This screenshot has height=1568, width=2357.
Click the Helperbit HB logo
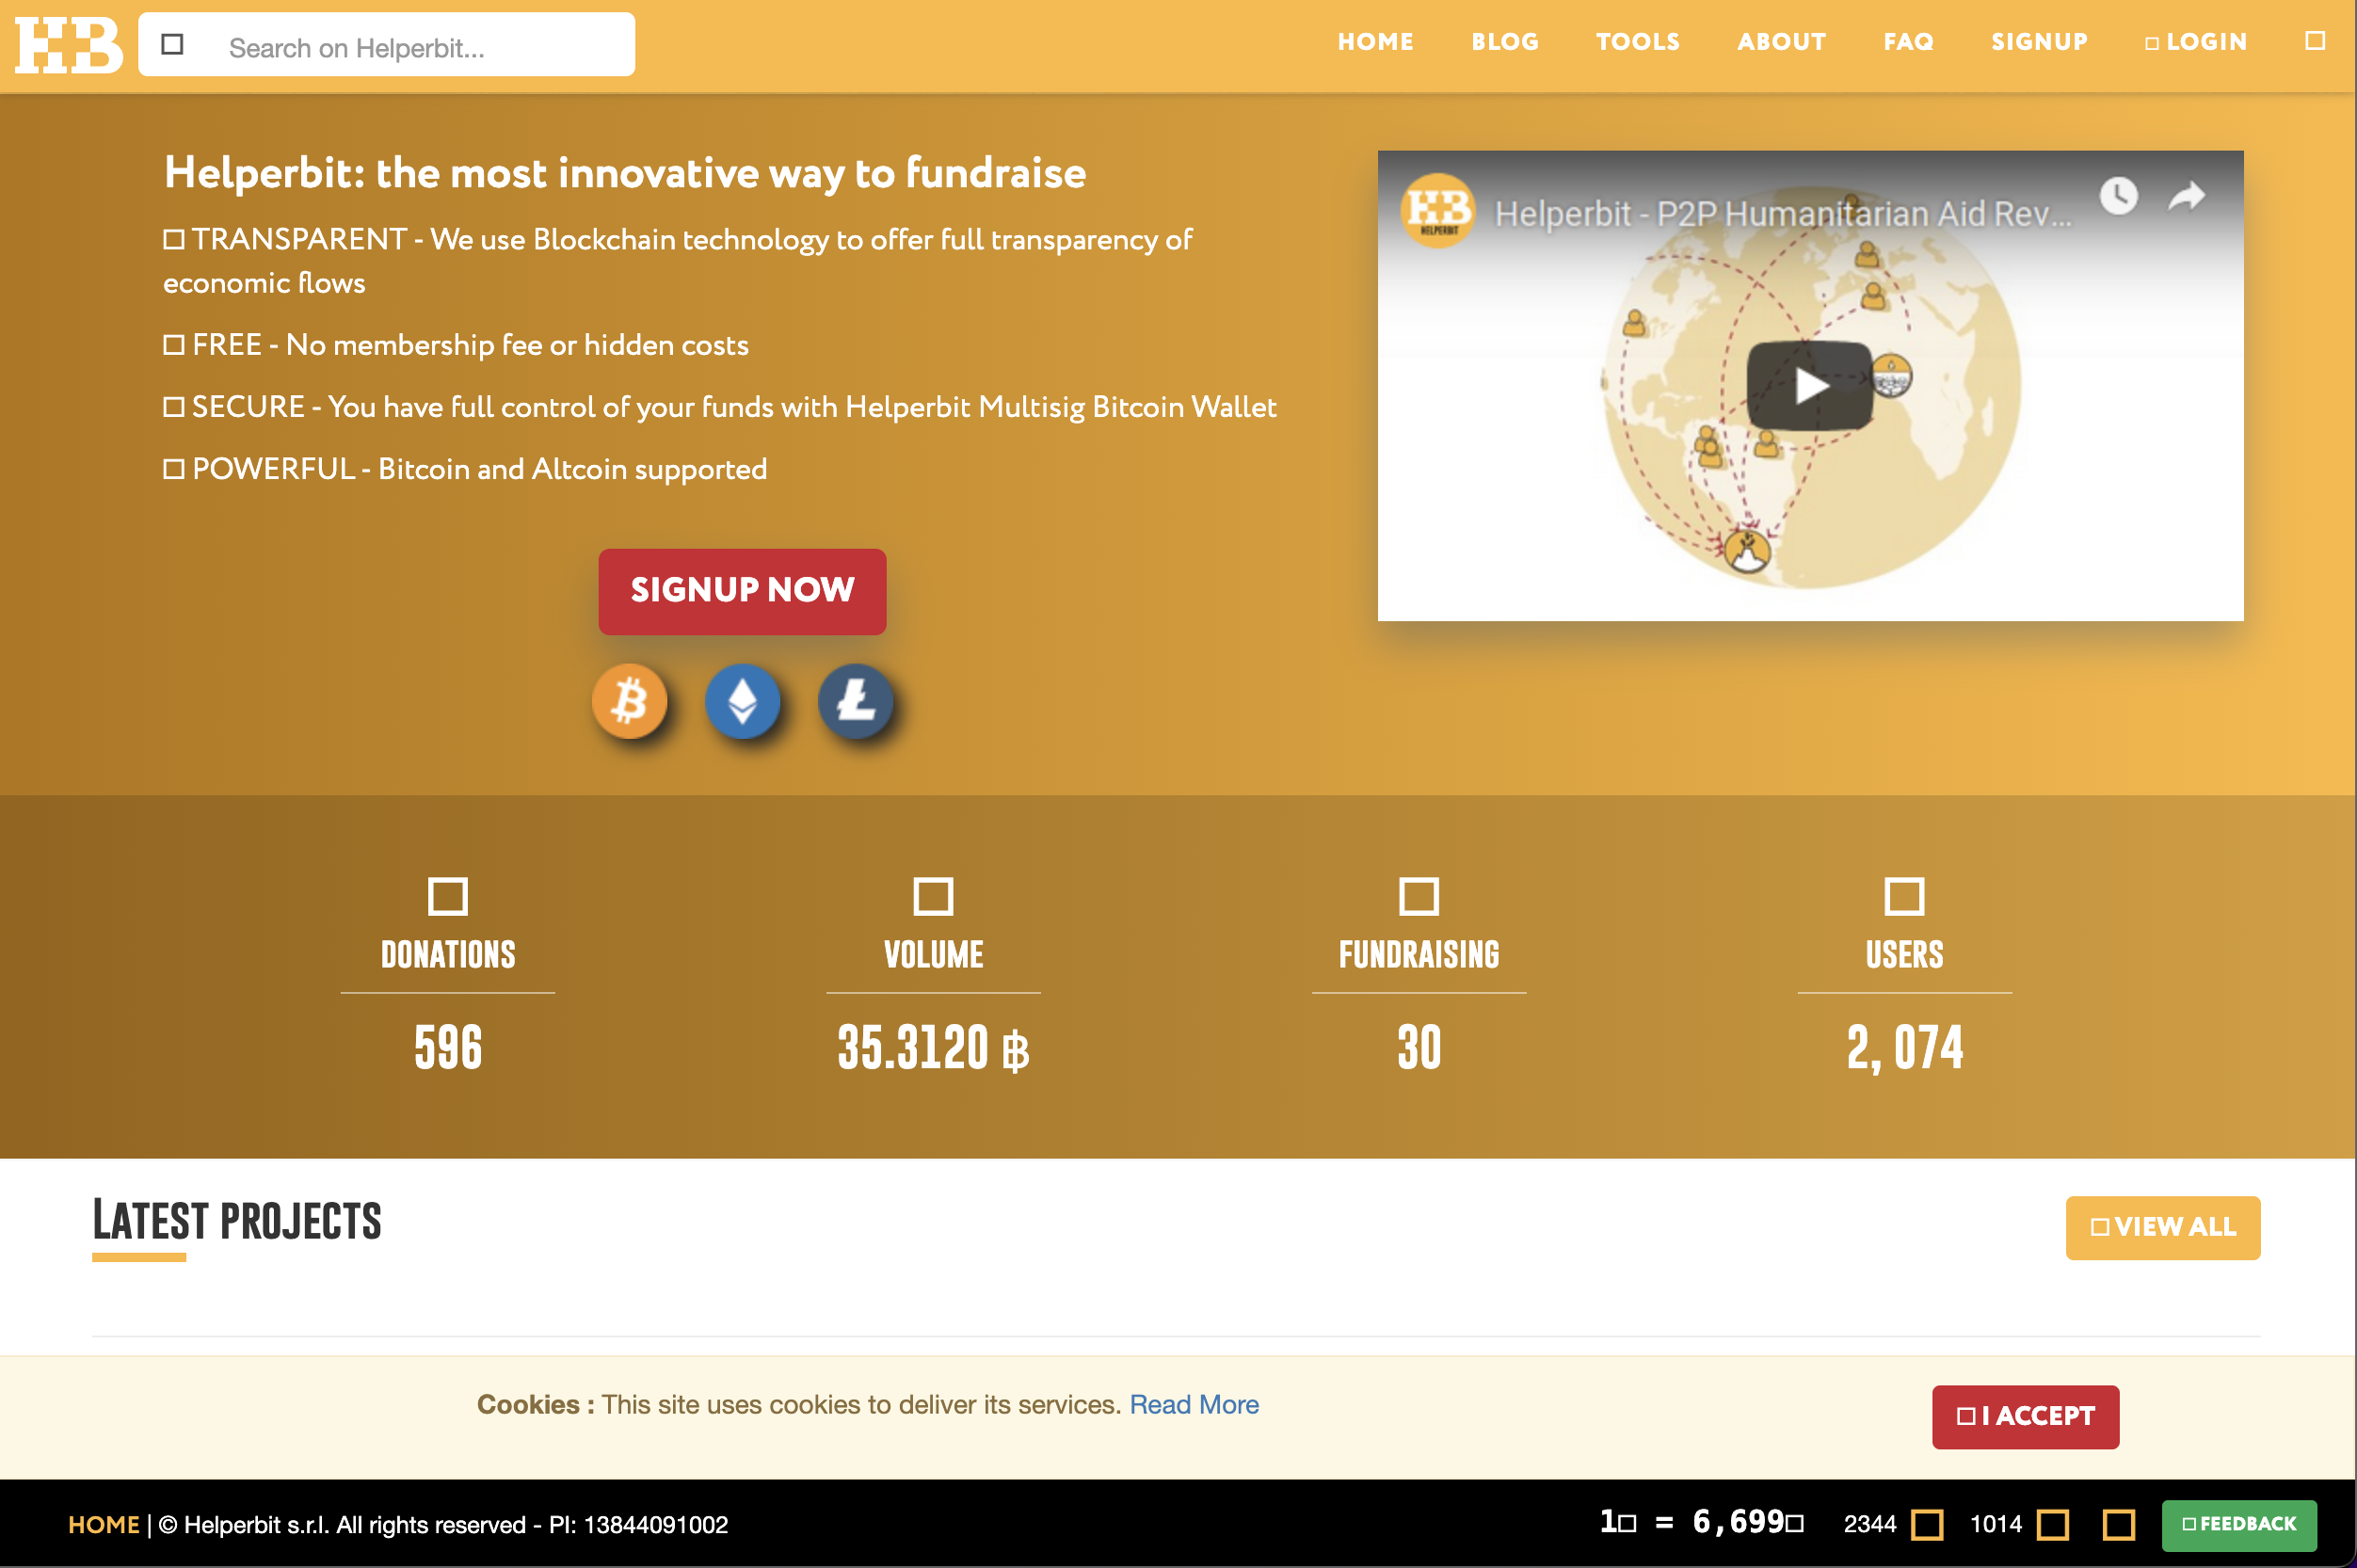tap(69, 45)
